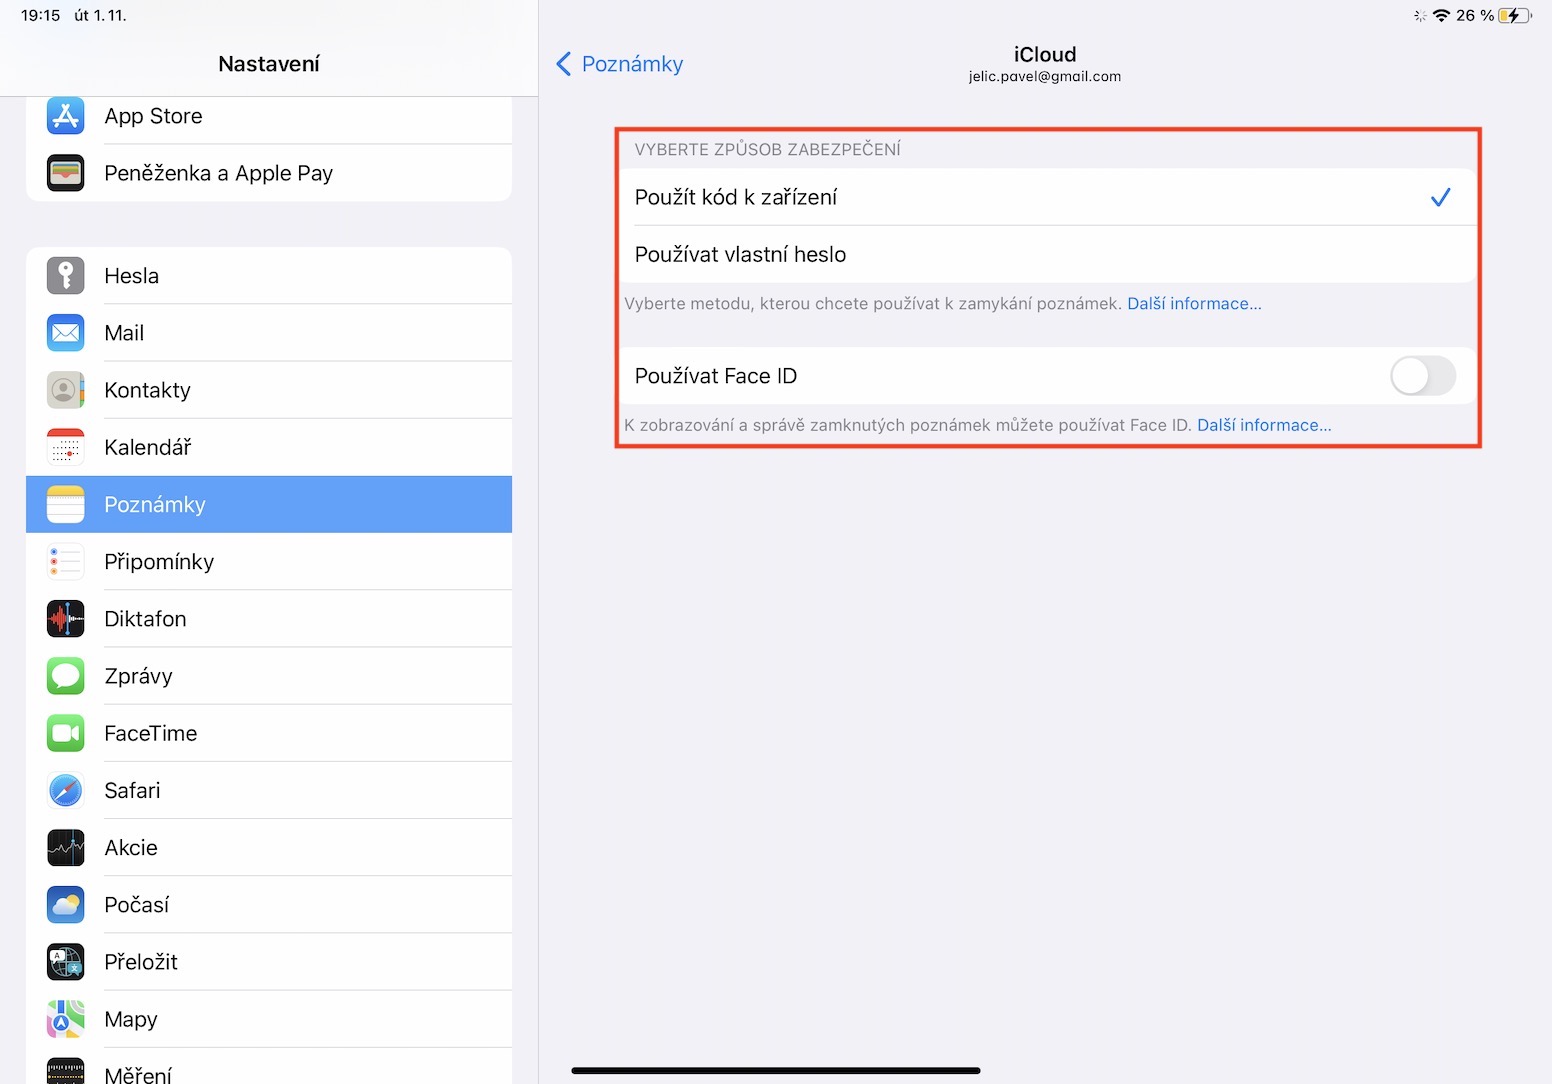Go back using Poznámky chevron
The image size is (1552, 1084).
tap(620, 64)
